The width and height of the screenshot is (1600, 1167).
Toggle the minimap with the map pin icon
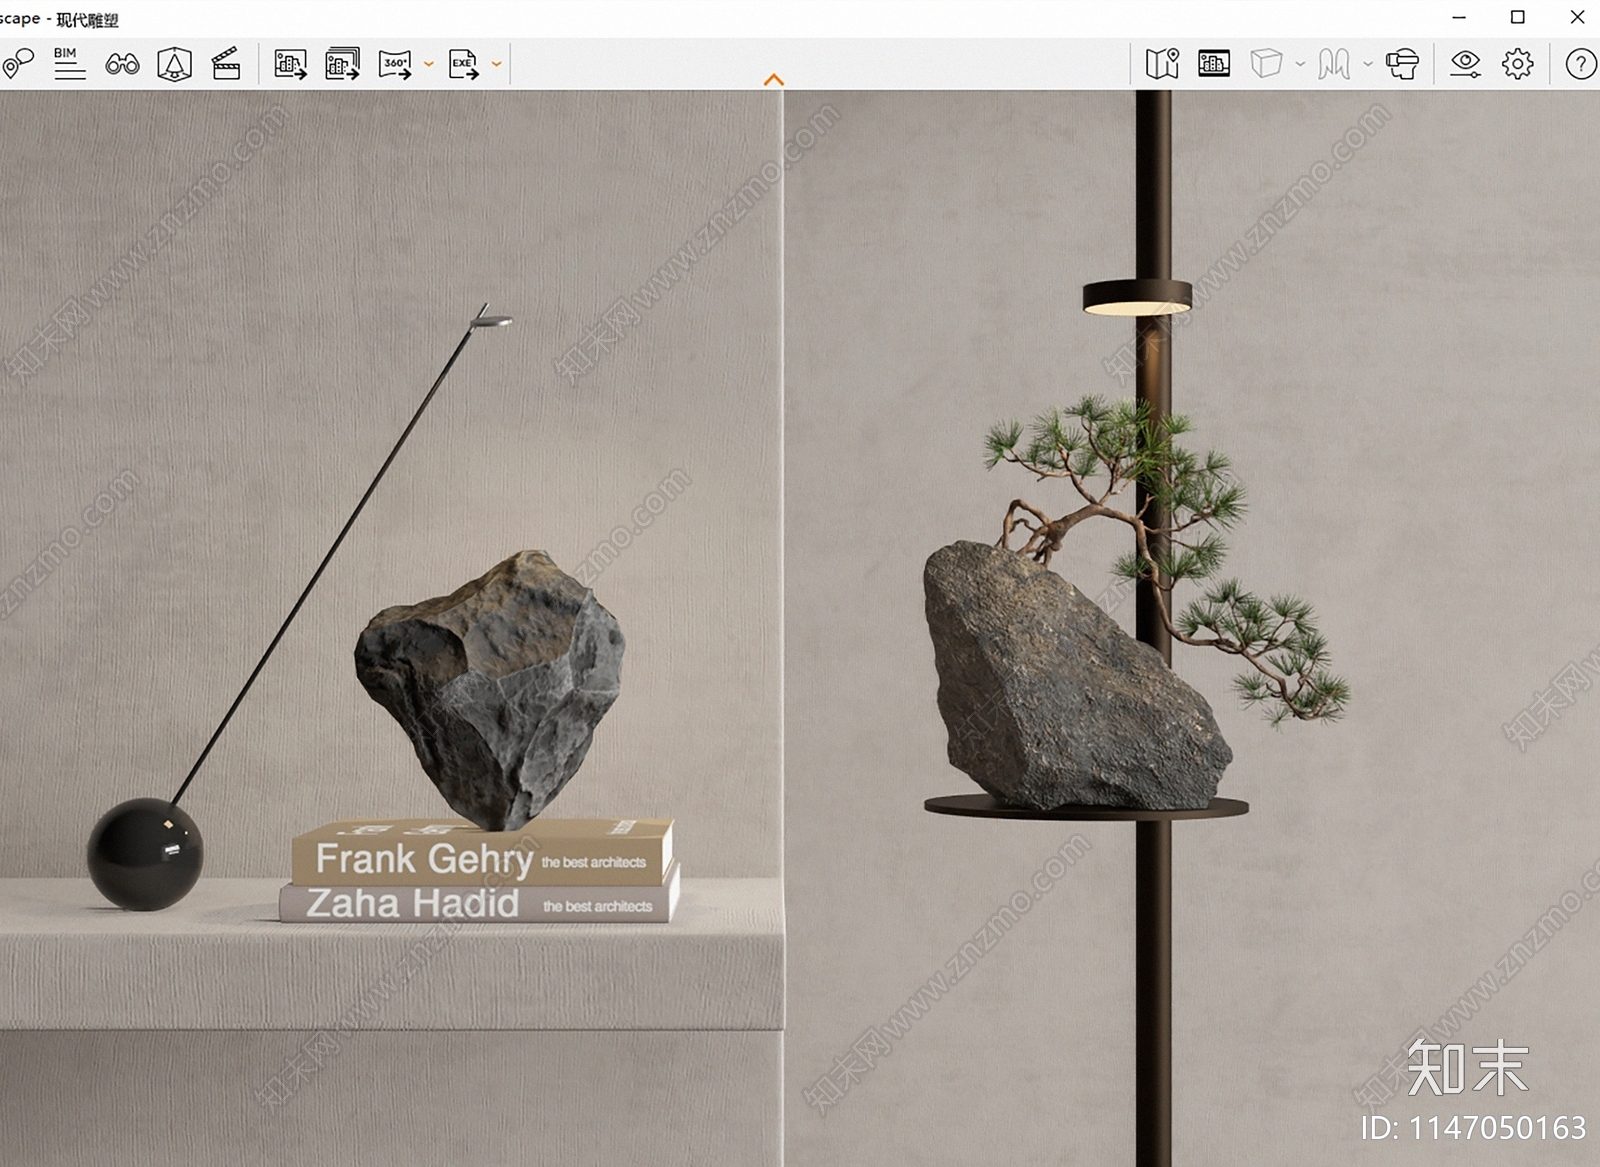pyautogui.click(x=1162, y=64)
